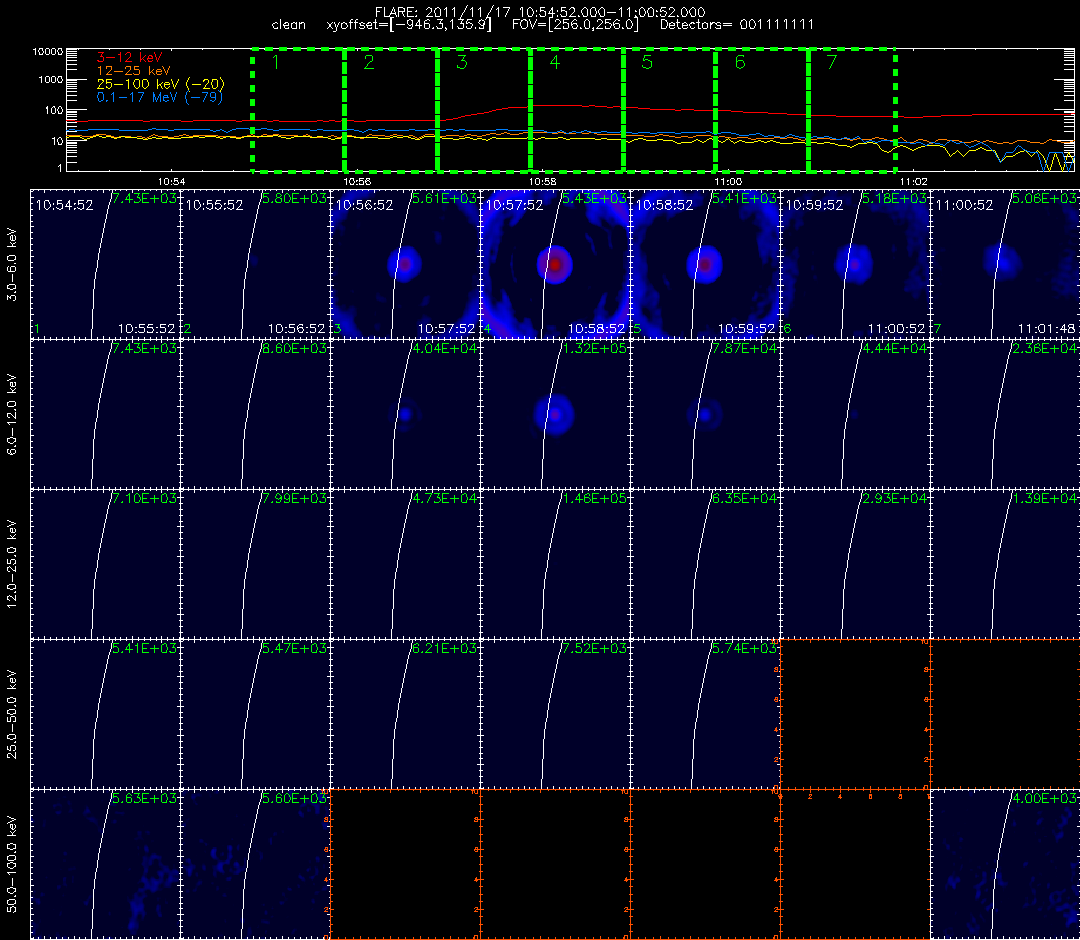
Task: Click the '10:58' time axis label
Action: pyautogui.click(x=543, y=182)
